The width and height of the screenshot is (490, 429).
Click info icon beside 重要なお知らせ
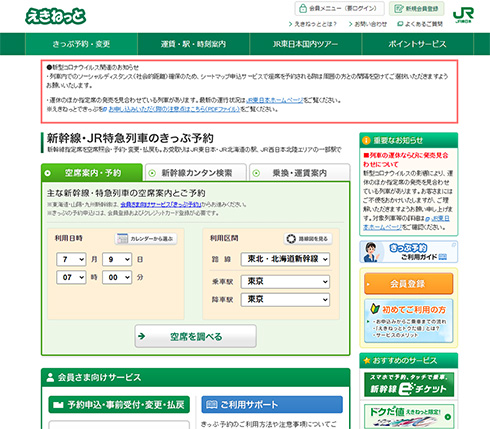(x=366, y=140)
